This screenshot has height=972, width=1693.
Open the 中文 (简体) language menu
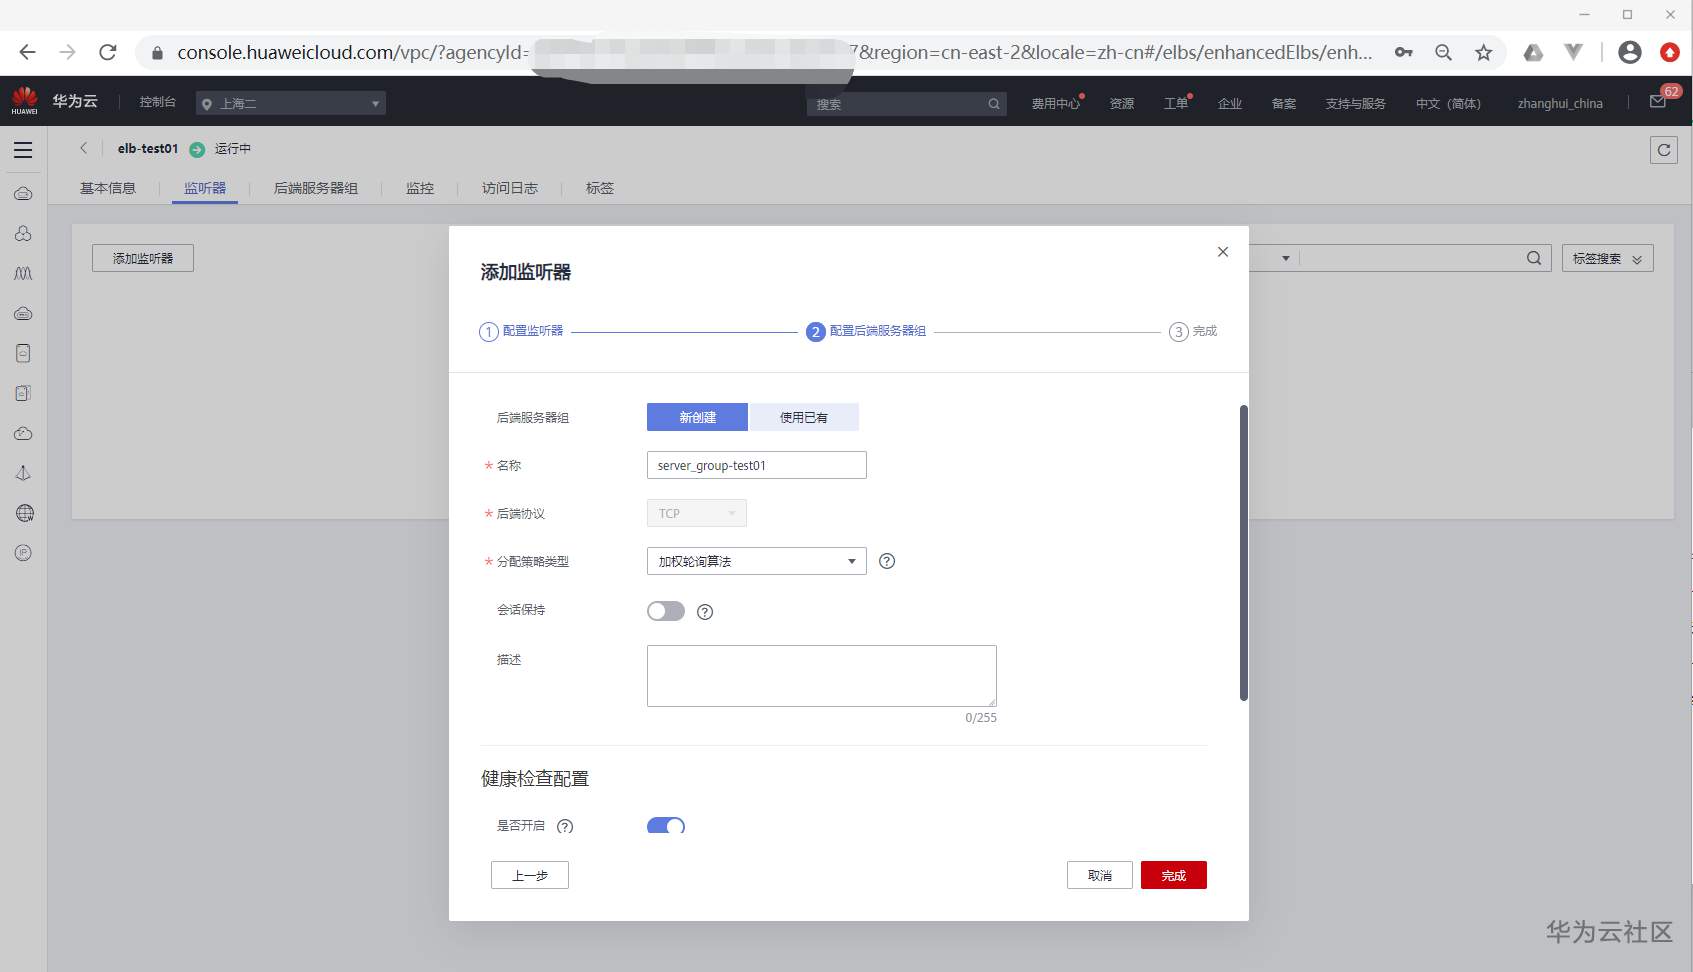[1448, 103]
